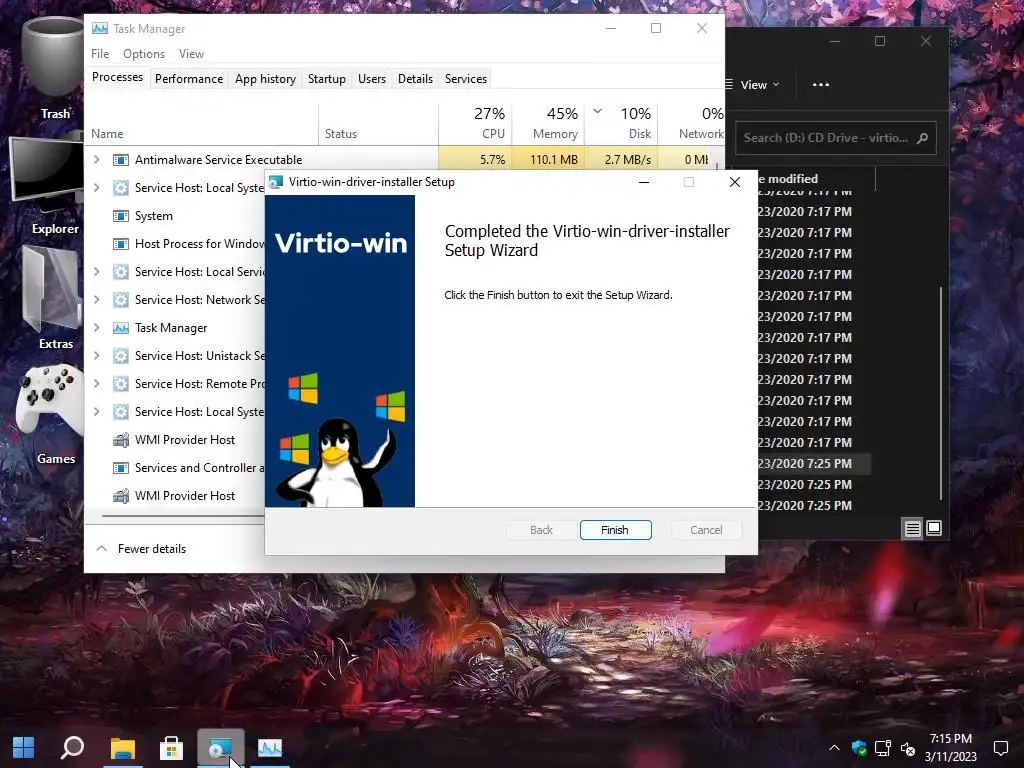Click the System process icon
1024x768 pixels.
click(x=120, y=216)
